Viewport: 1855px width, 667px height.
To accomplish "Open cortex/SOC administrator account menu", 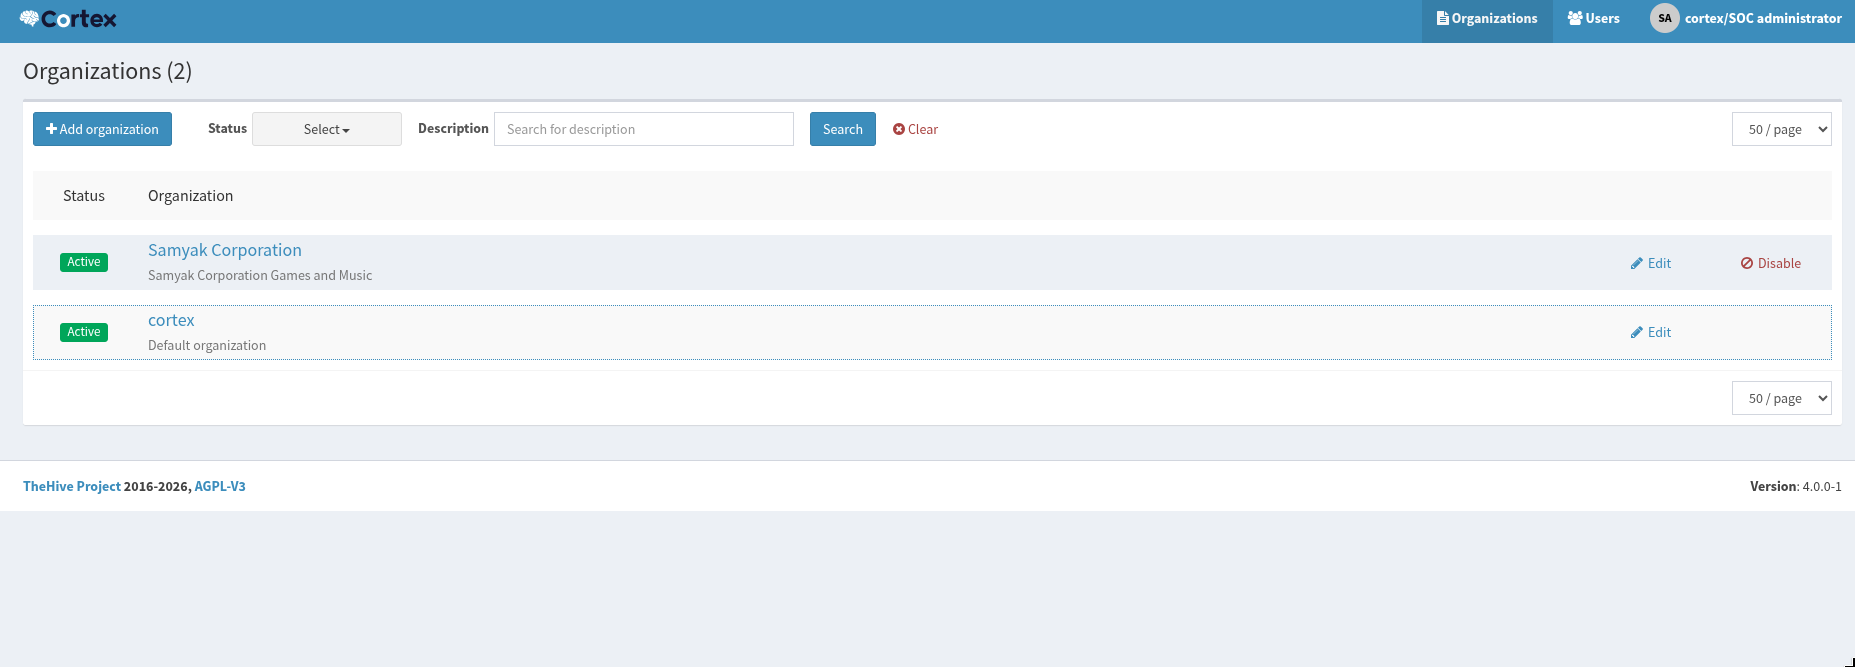I will 1762,19.
